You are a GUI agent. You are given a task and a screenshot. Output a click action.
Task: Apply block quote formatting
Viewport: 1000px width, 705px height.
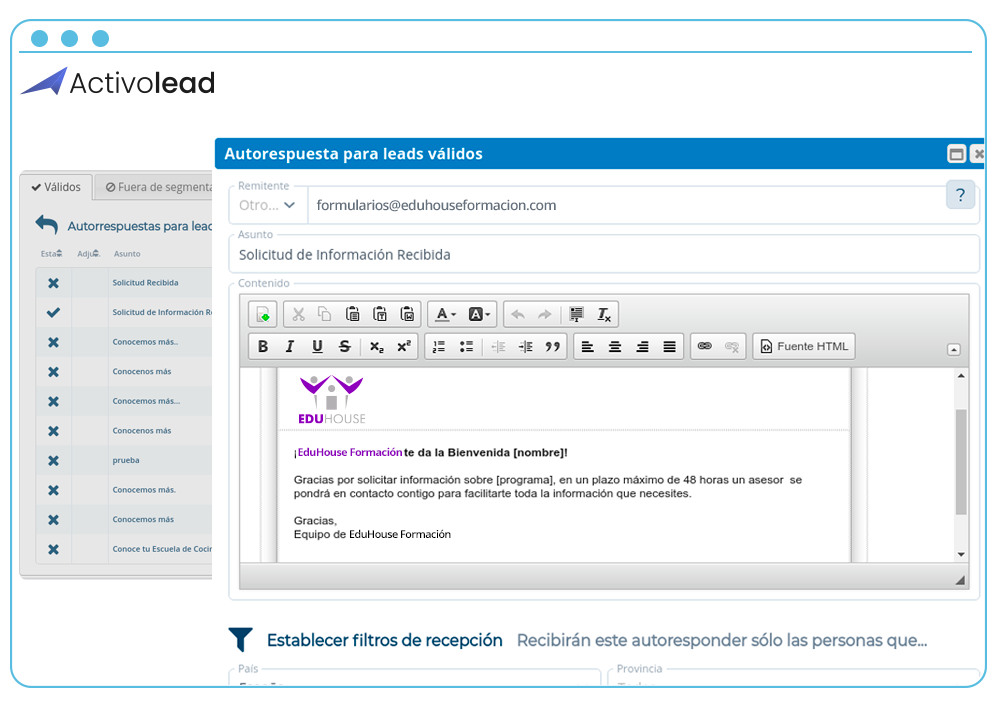point(552,346)
